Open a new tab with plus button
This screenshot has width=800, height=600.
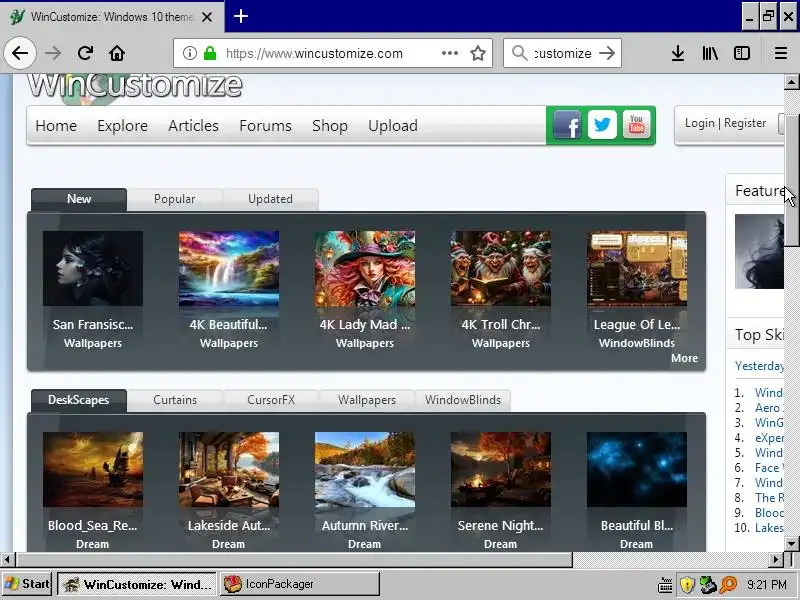(x=241, y=16)
